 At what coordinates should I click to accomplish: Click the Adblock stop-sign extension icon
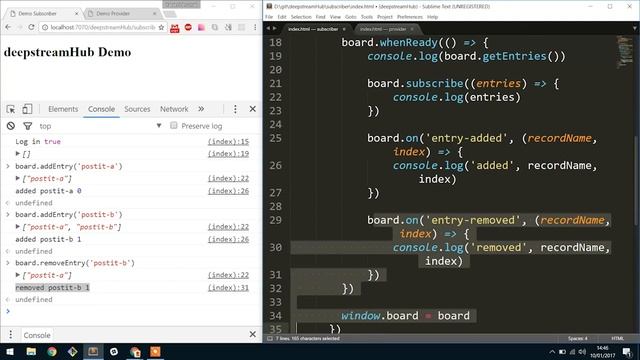point(188,27)
